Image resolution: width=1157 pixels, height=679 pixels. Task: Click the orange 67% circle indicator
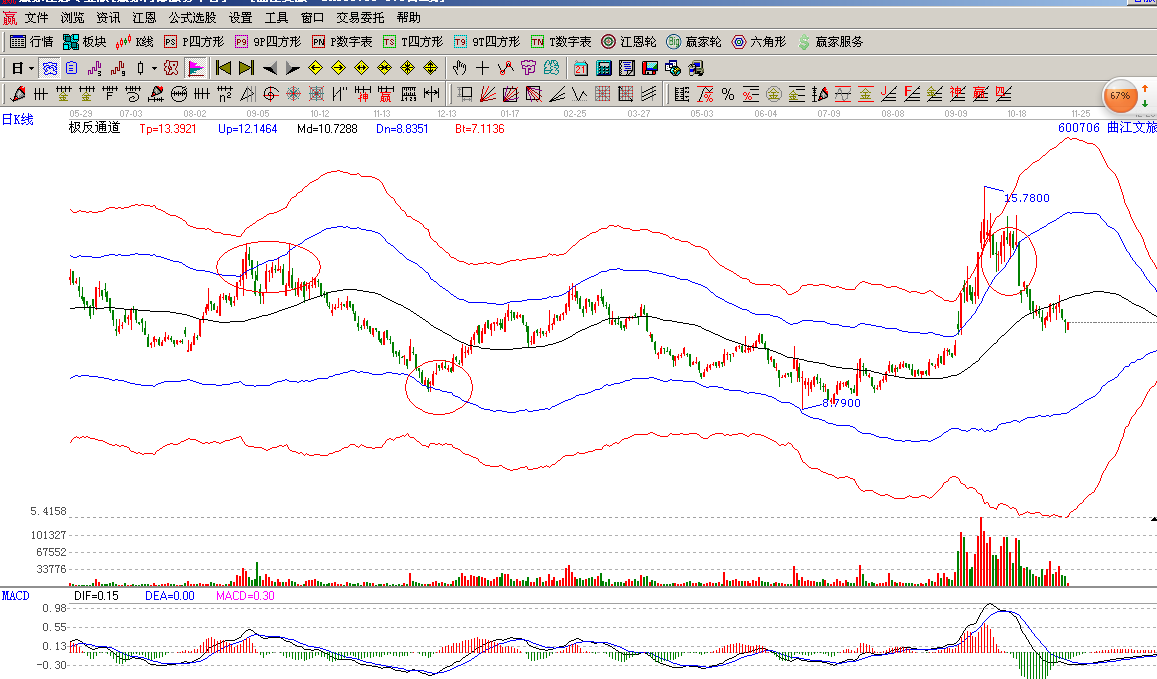1119,97
